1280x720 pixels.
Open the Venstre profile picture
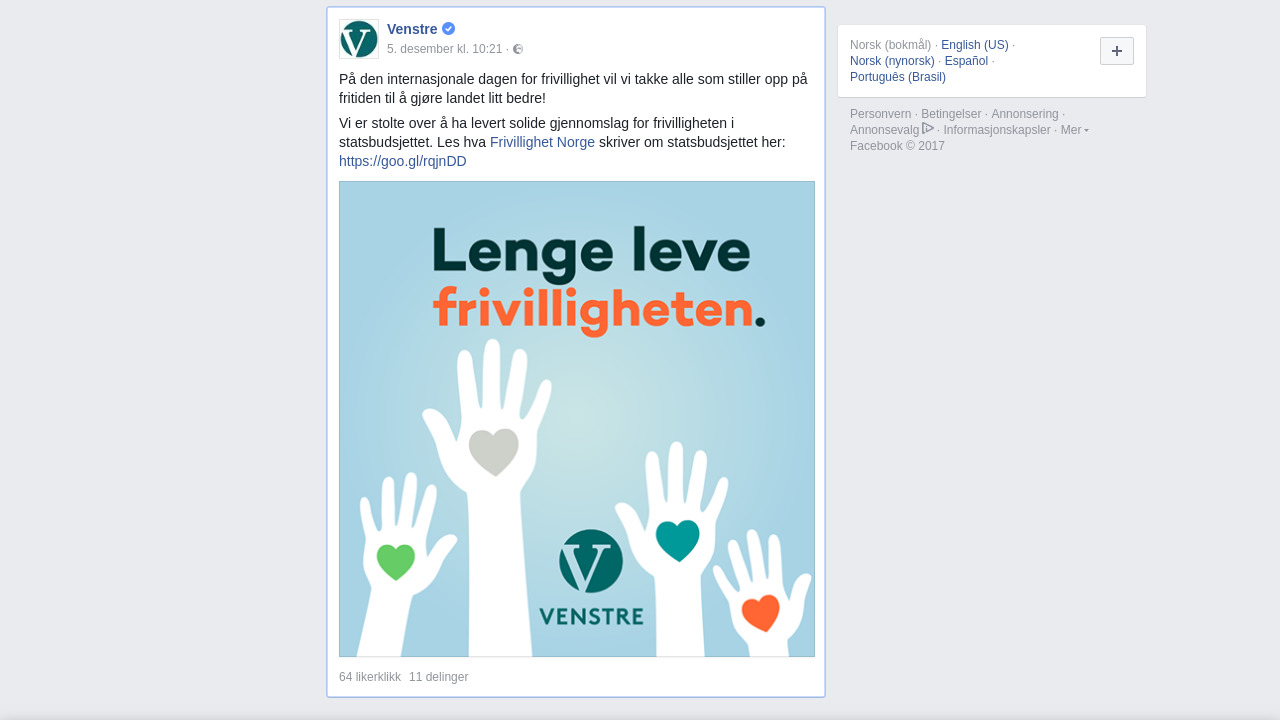(x=359, y=39)
